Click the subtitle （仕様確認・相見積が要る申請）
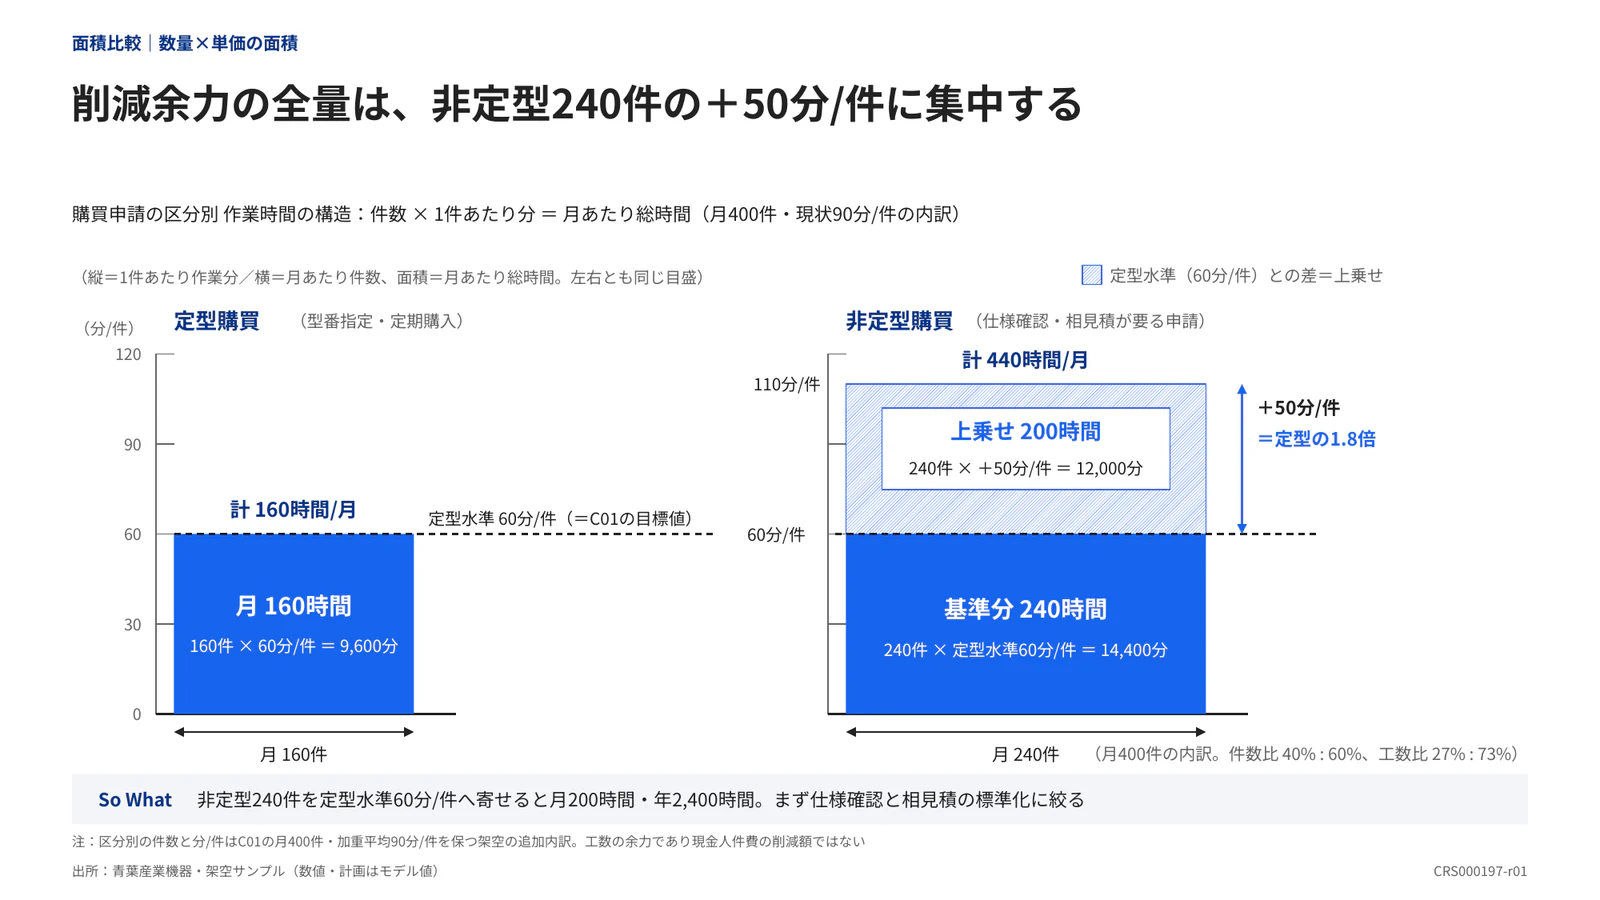The width and height of the screenshot is (1600, 900). (1090, 321)
